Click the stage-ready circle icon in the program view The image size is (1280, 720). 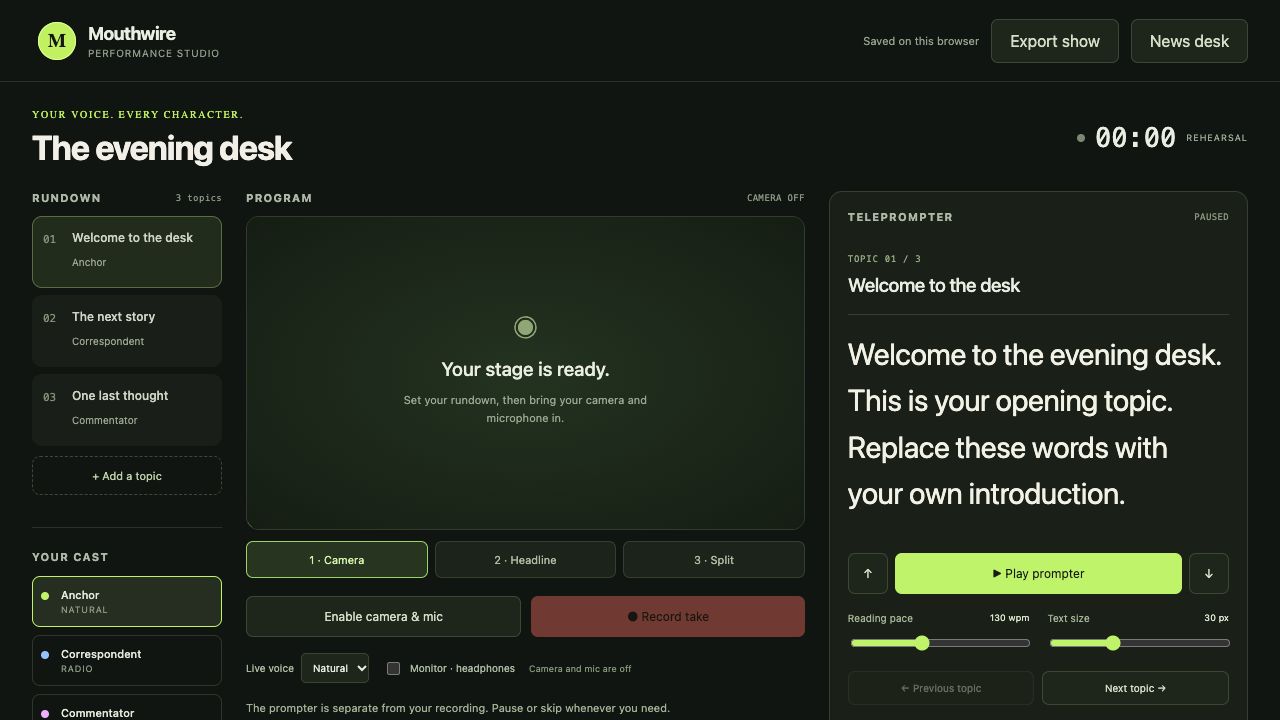pos(525,327)
